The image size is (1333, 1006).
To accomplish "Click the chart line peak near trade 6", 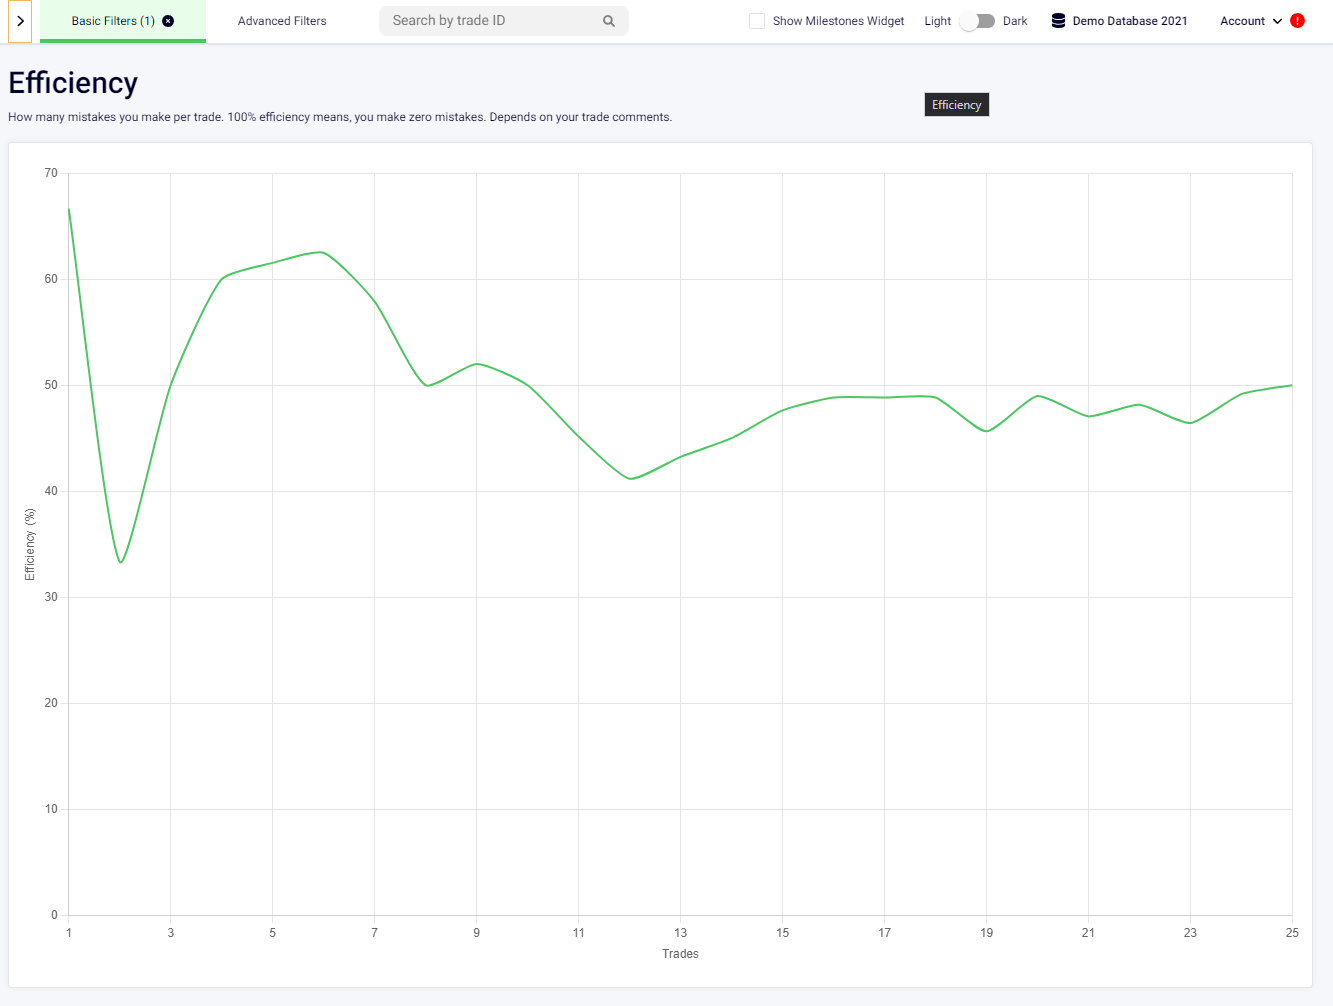I will 321,252.
